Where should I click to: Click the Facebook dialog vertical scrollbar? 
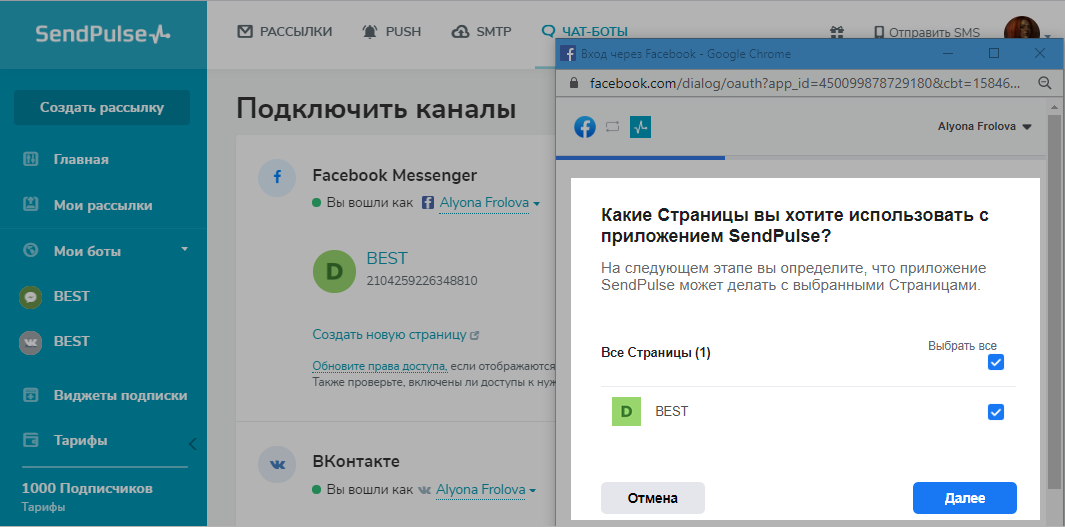pyautogui.click(x=1054, y=300)
